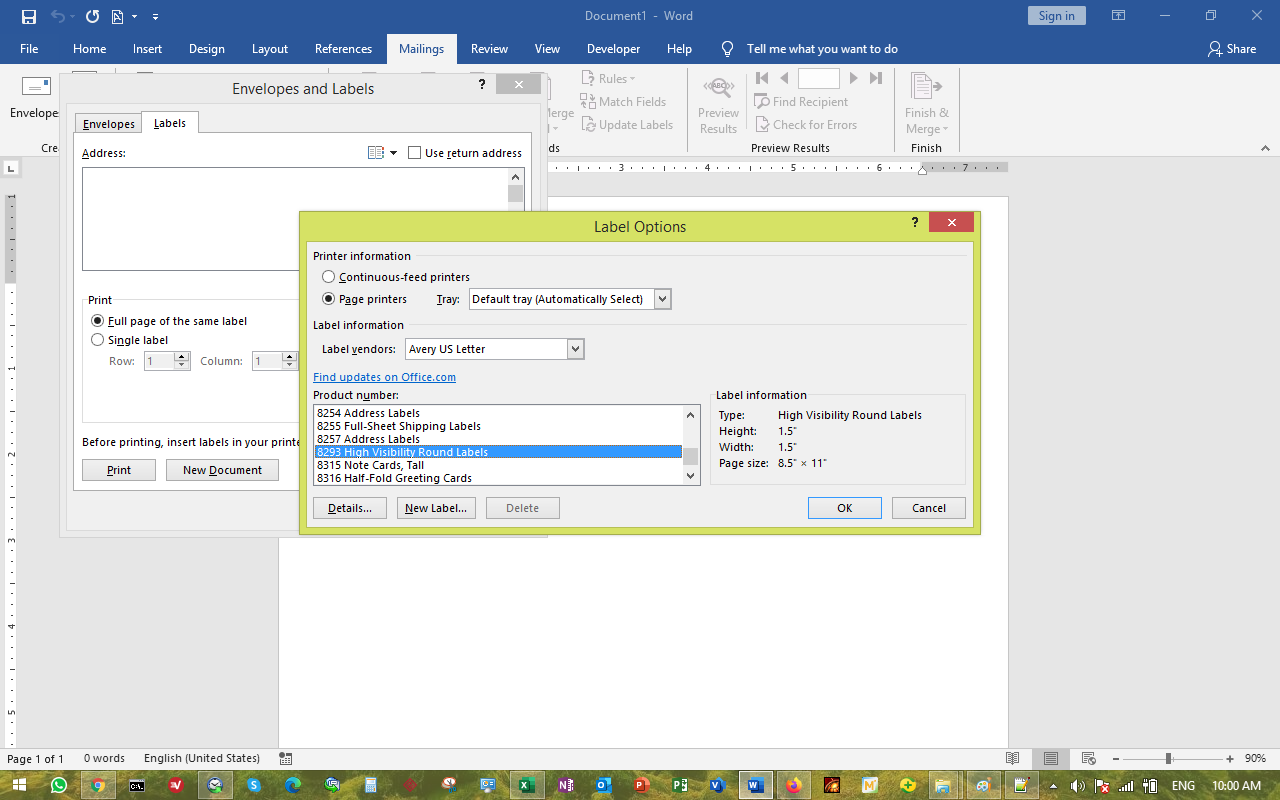
Task: Select Page printers radio button
Action: pos(329,299)
